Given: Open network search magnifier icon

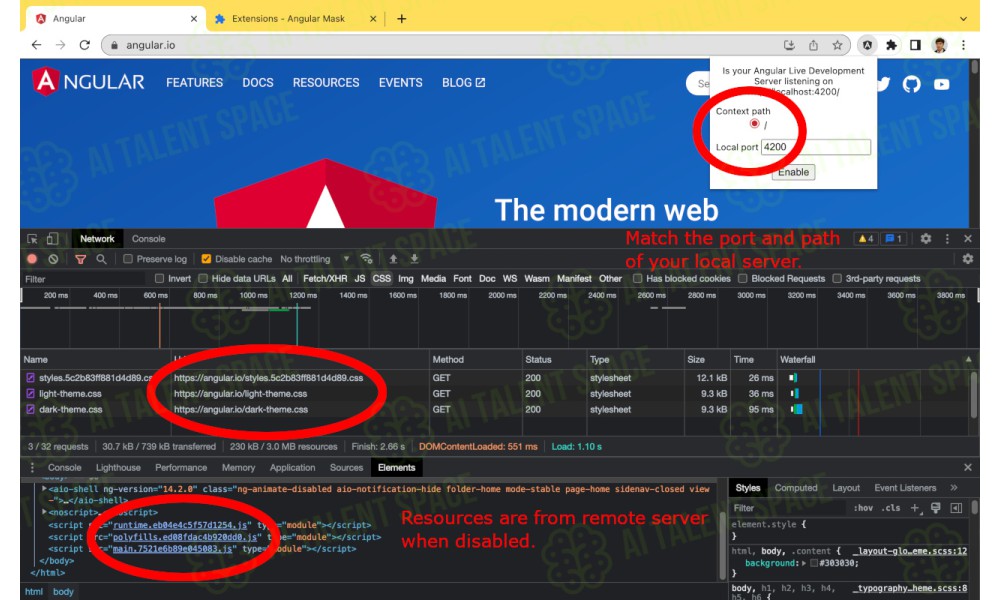Looking at the screenshot, I should pyautogui.click(x=101, y=259).
